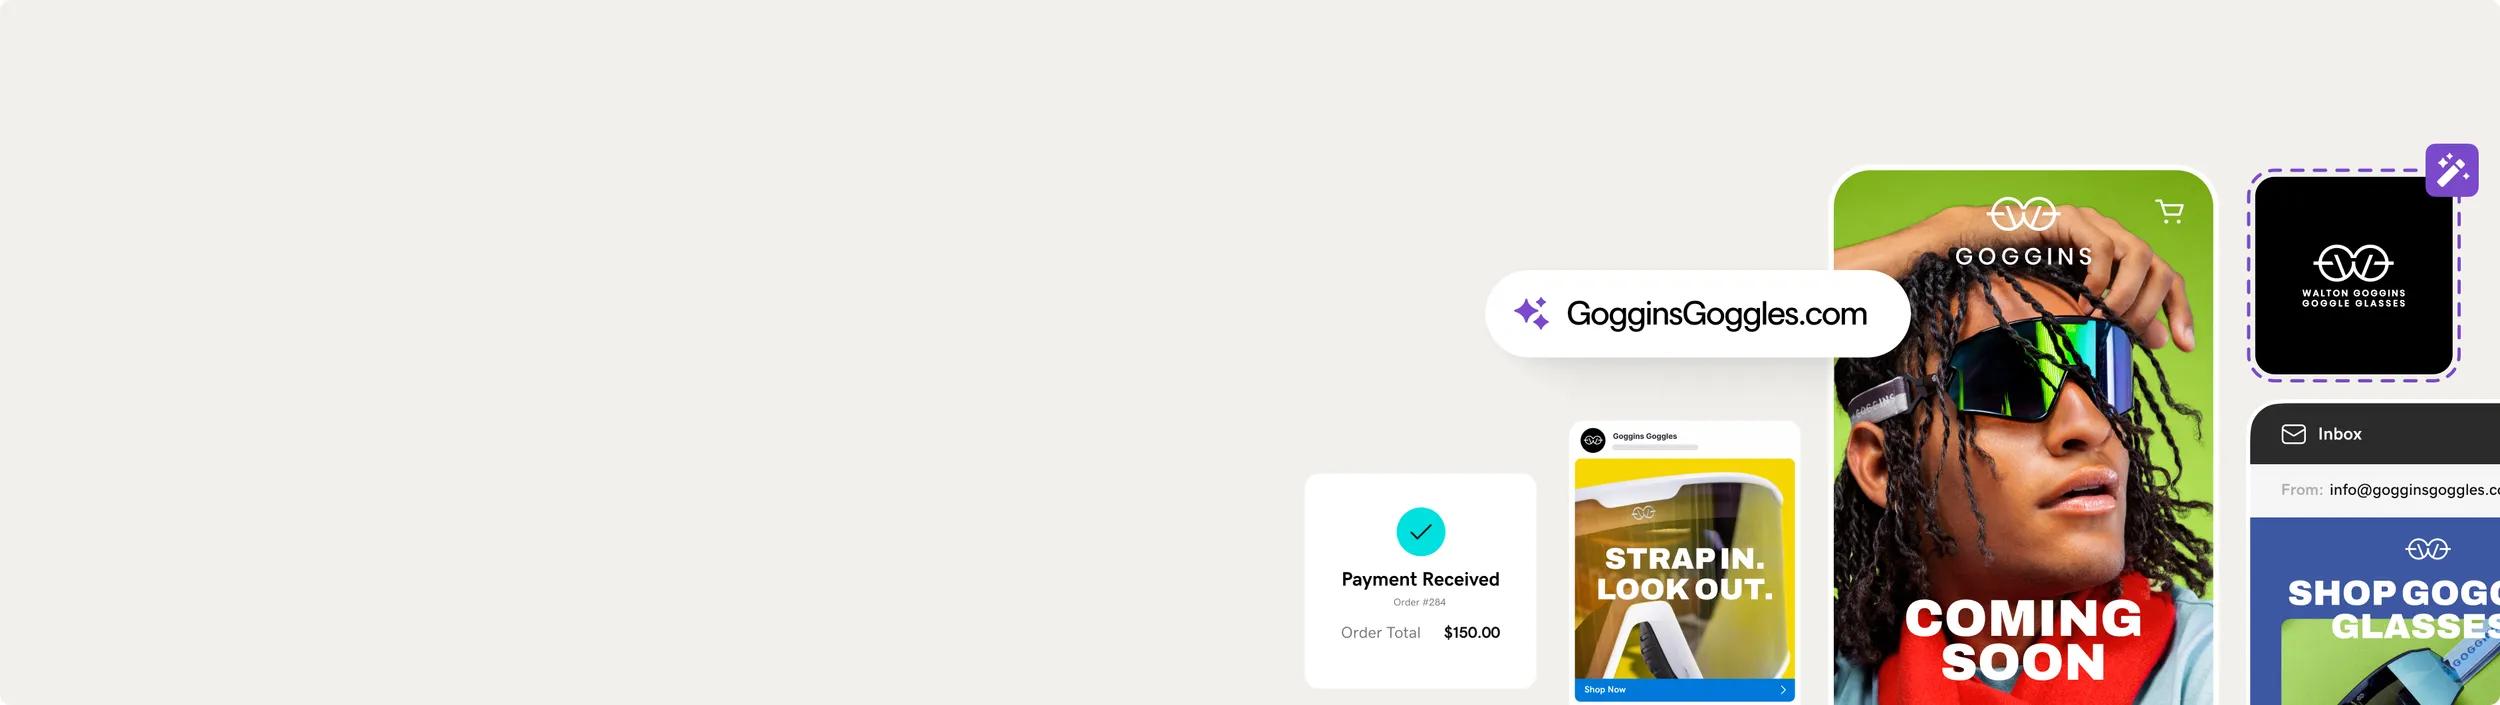The image size is (2500, 705).
Task: Click the purple magic wand icon
Action: click(2451, 170)
